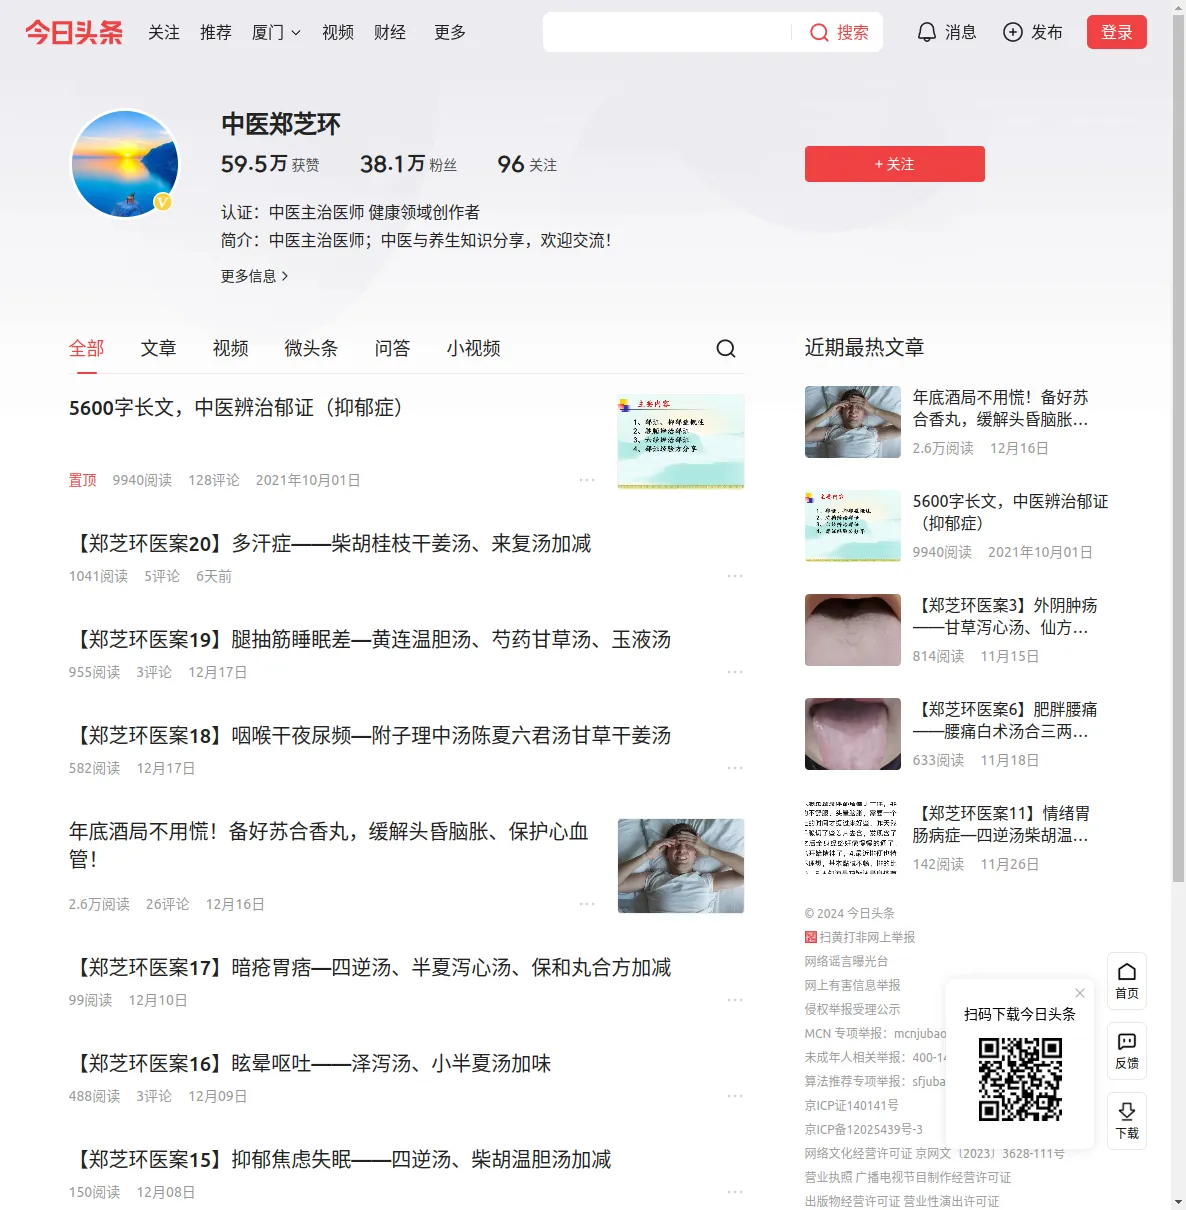
Task: Switch to the 视频 profile tab
Action: 231,348
